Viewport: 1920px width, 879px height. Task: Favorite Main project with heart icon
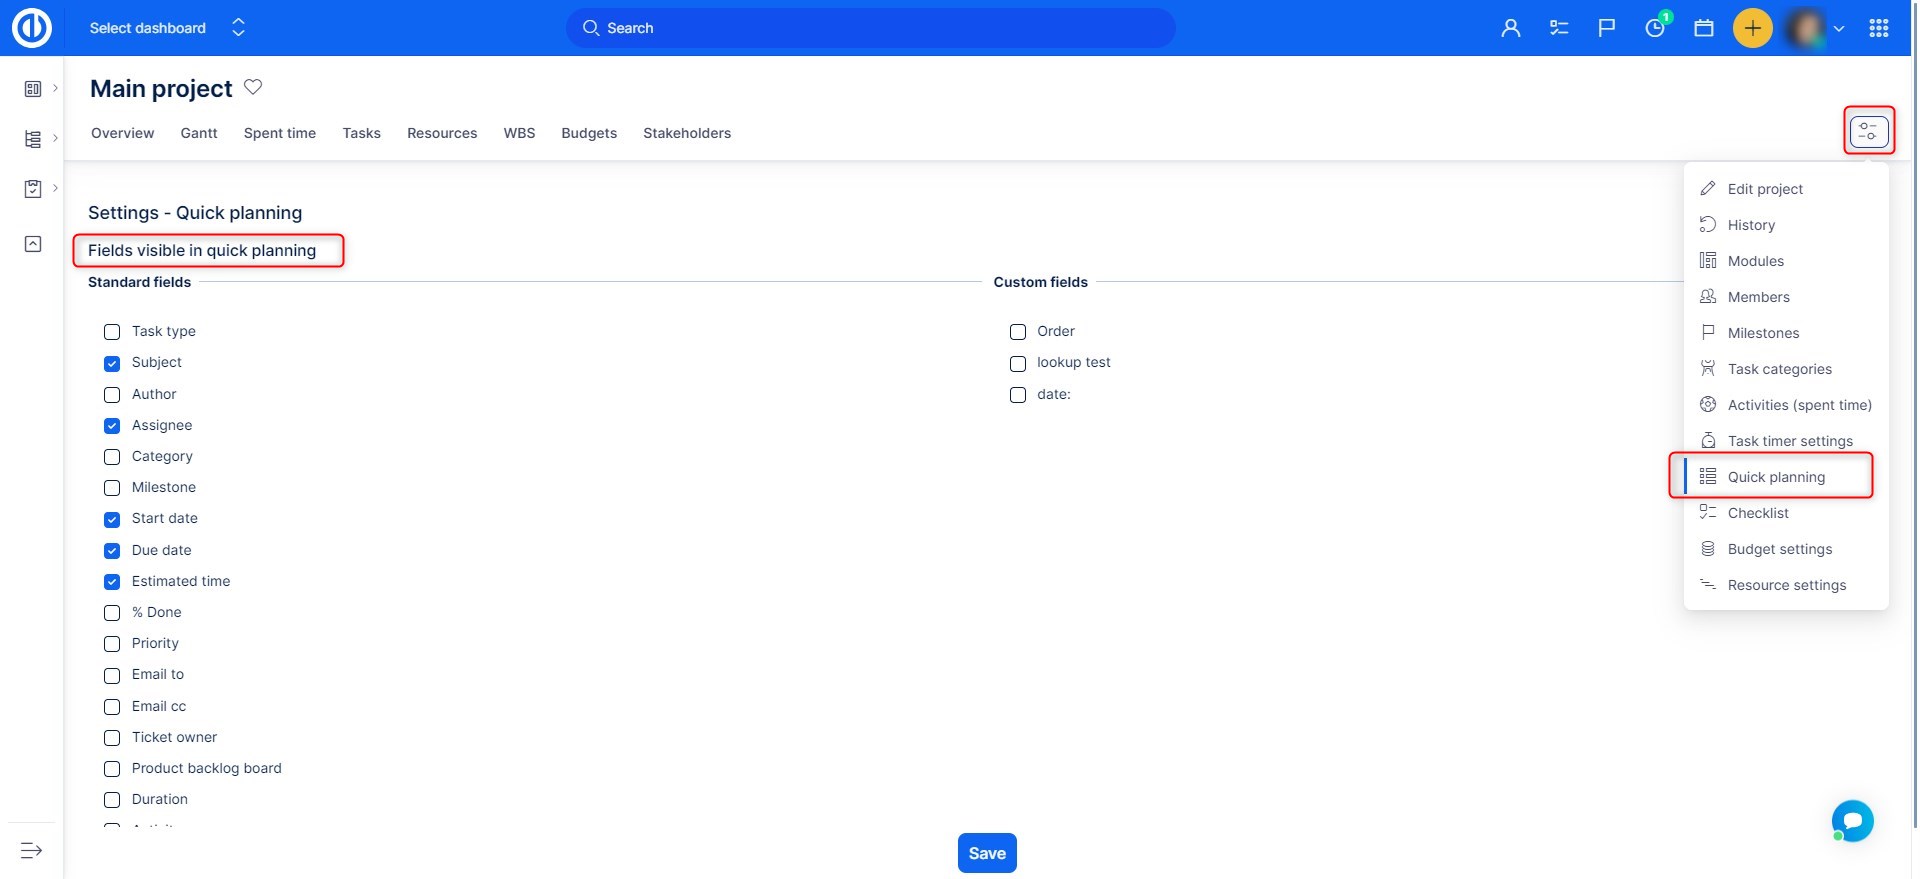pyautogui.click(x=253, y=87)
